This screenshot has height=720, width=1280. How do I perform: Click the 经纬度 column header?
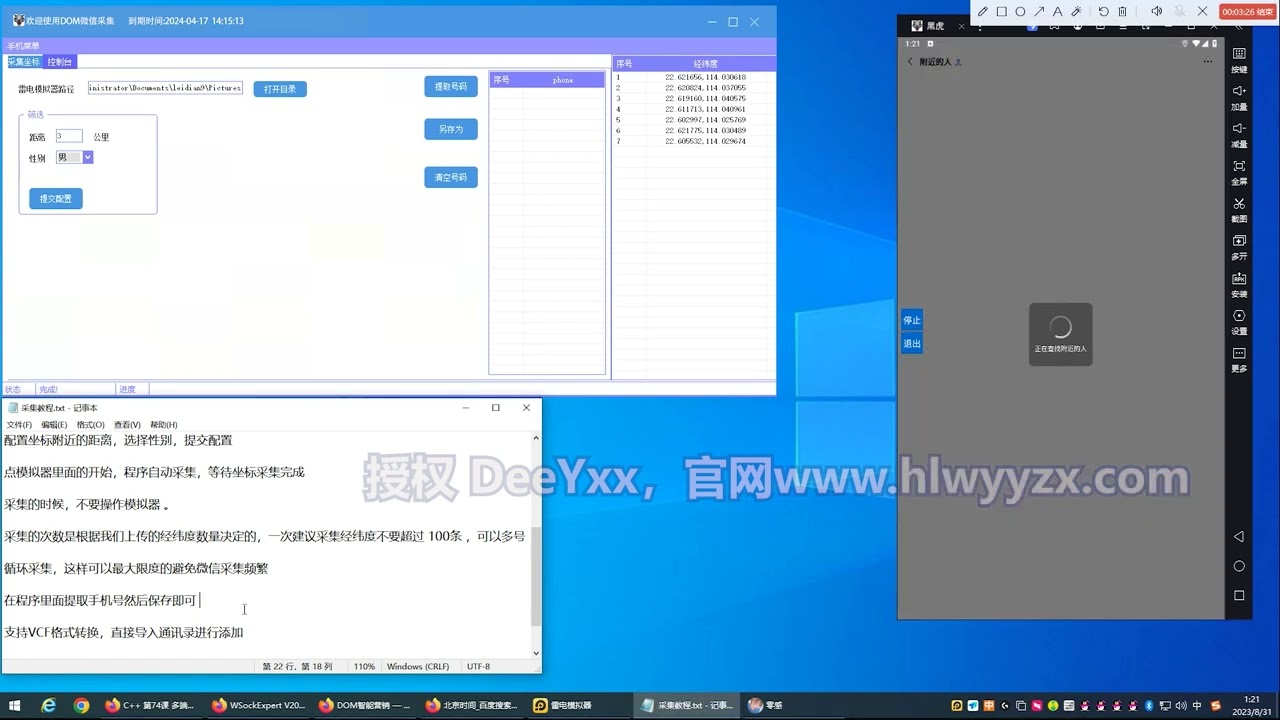(x=706, y=64)
